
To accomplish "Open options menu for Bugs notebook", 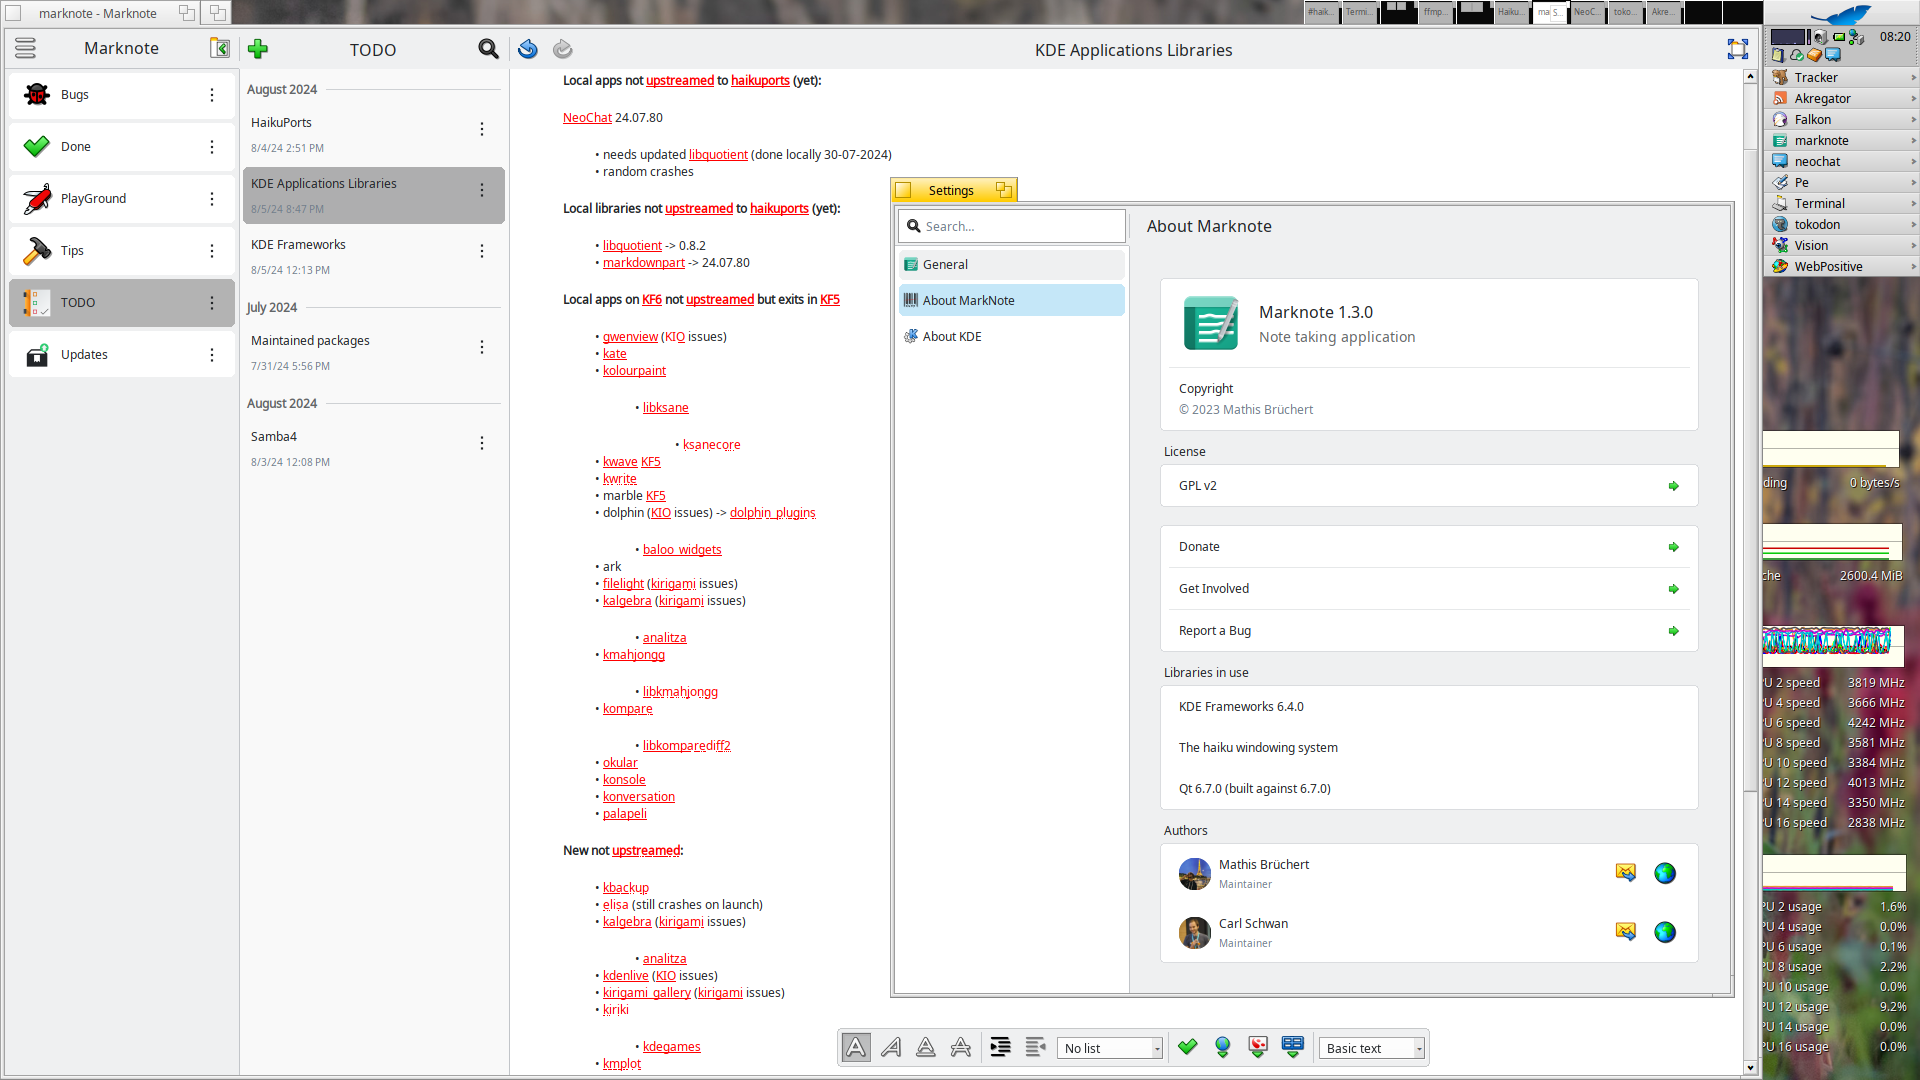I will pos(212,95).
